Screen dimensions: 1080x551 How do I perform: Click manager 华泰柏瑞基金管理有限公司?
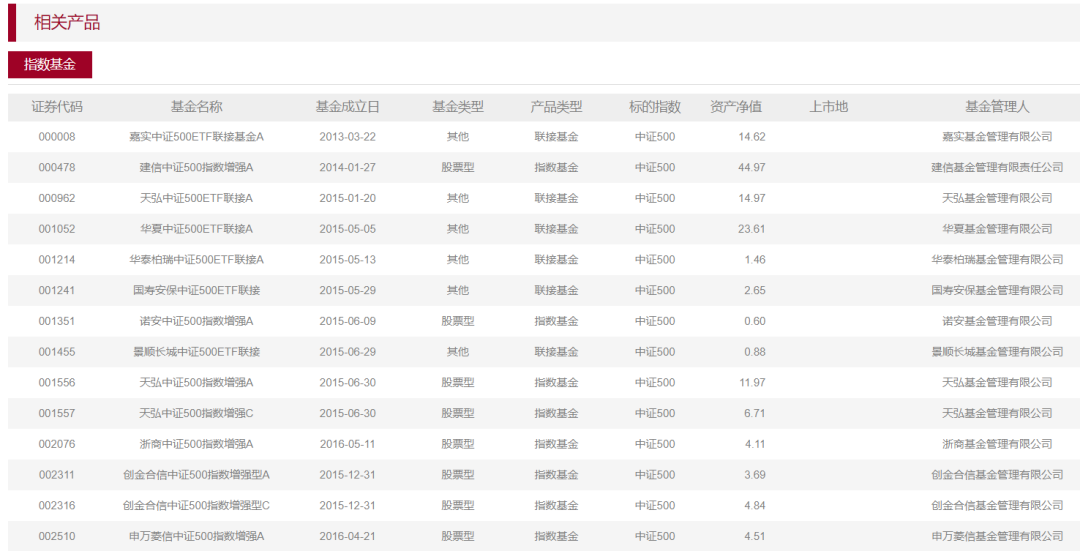(x=997, y=260)
